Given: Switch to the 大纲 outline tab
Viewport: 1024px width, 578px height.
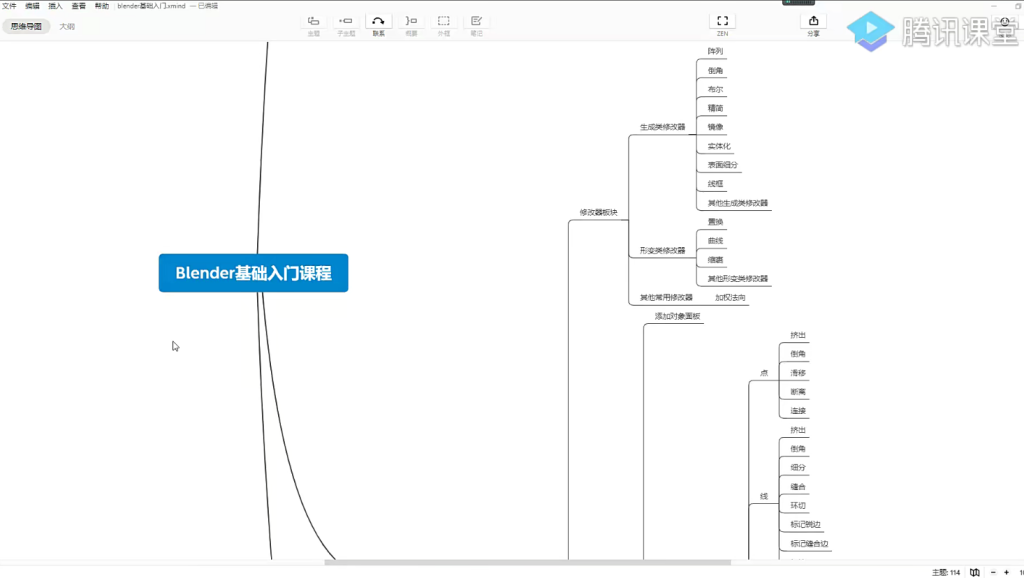Looking at the screenshot, I should coord(67,26).
